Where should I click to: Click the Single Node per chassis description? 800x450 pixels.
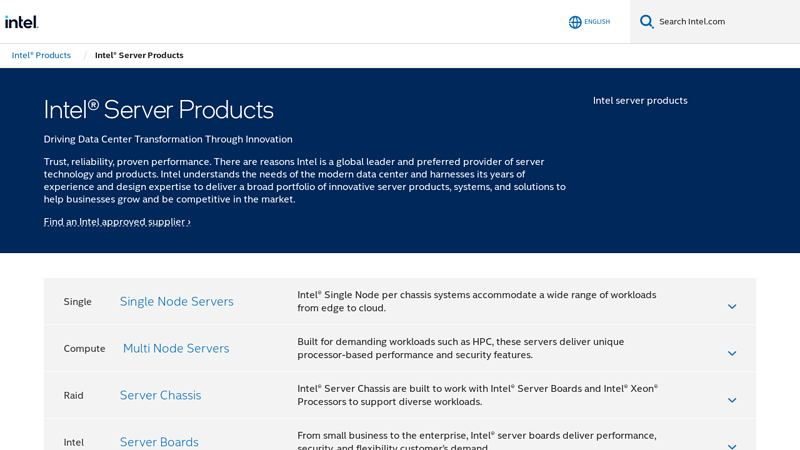click(x=477, y=302)
